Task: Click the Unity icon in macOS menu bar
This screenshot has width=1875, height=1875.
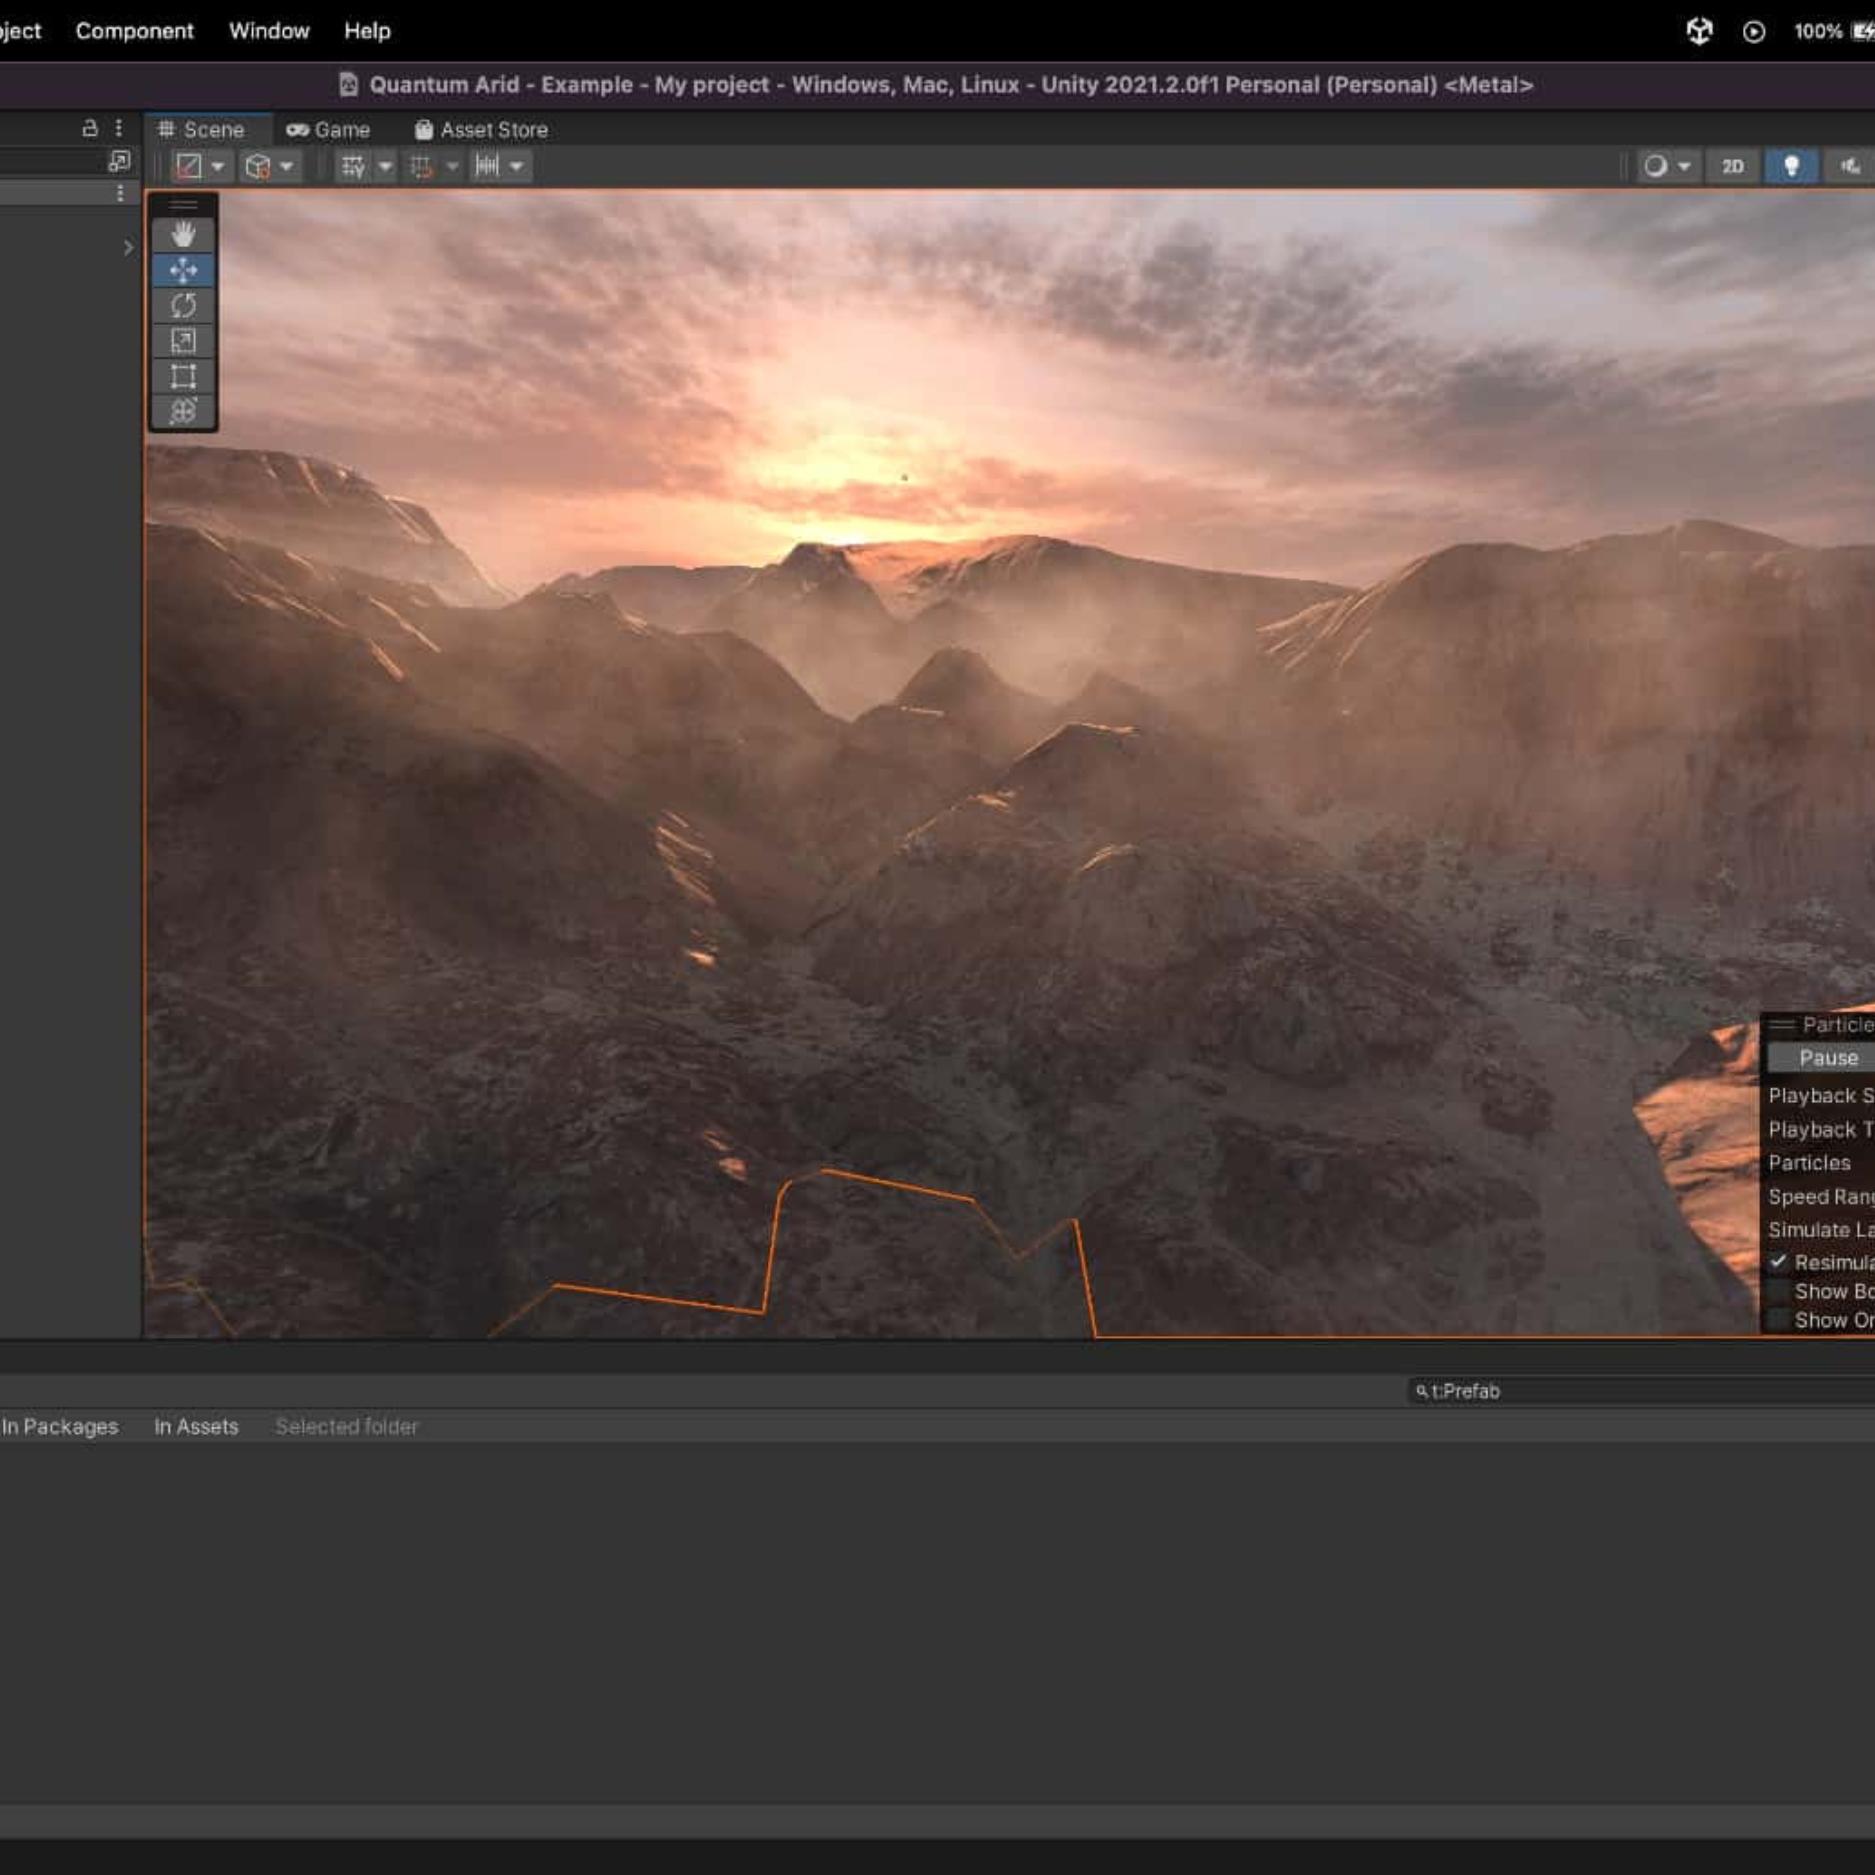Action: [1699, 31]
